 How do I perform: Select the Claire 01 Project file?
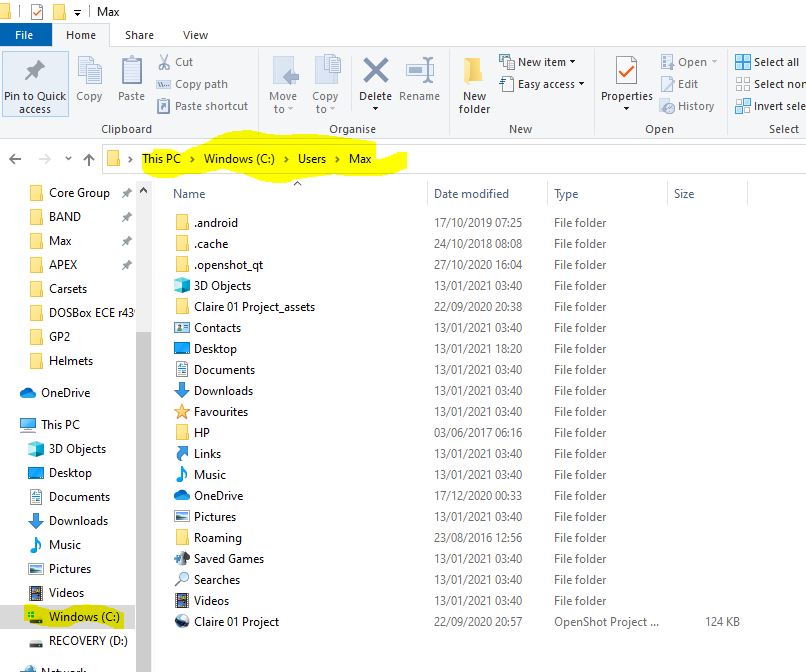pyautogui.click(x=236, y=622)
